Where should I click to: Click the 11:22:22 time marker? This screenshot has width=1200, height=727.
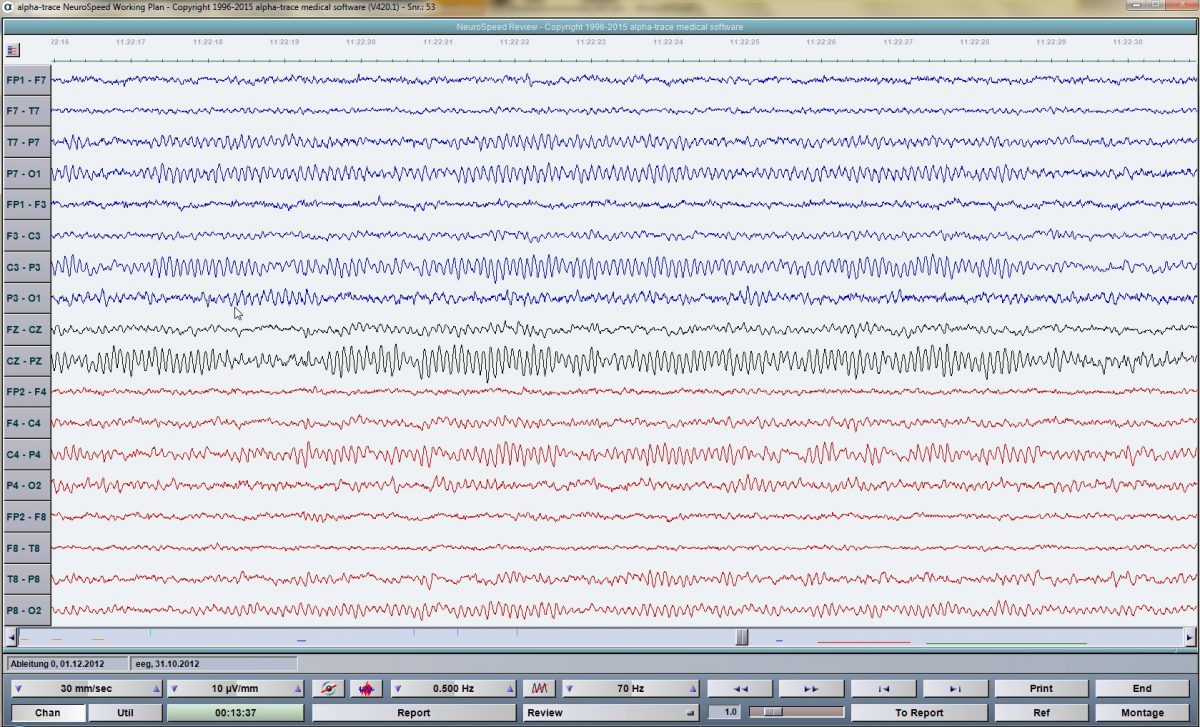pos(514,42)
